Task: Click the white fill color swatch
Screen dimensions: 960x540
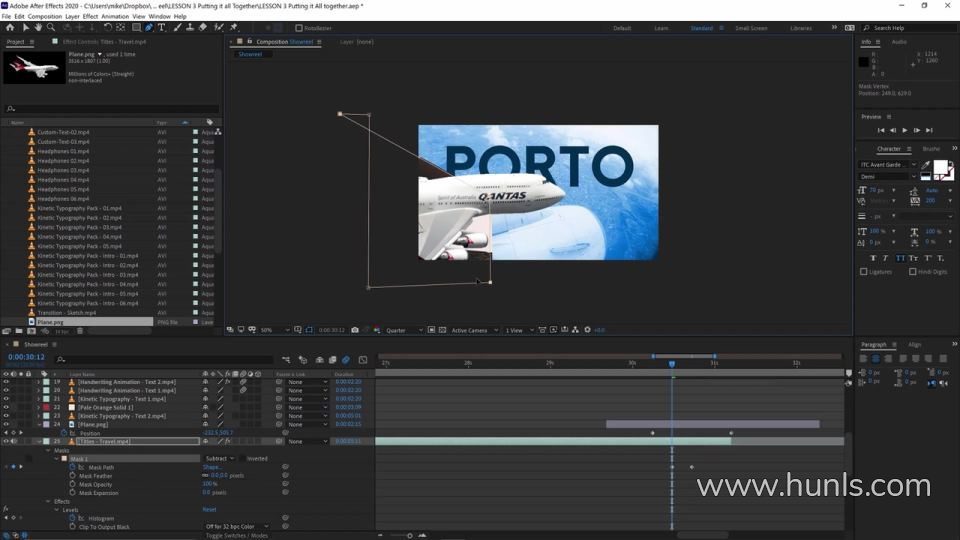Action: (940, 169)
